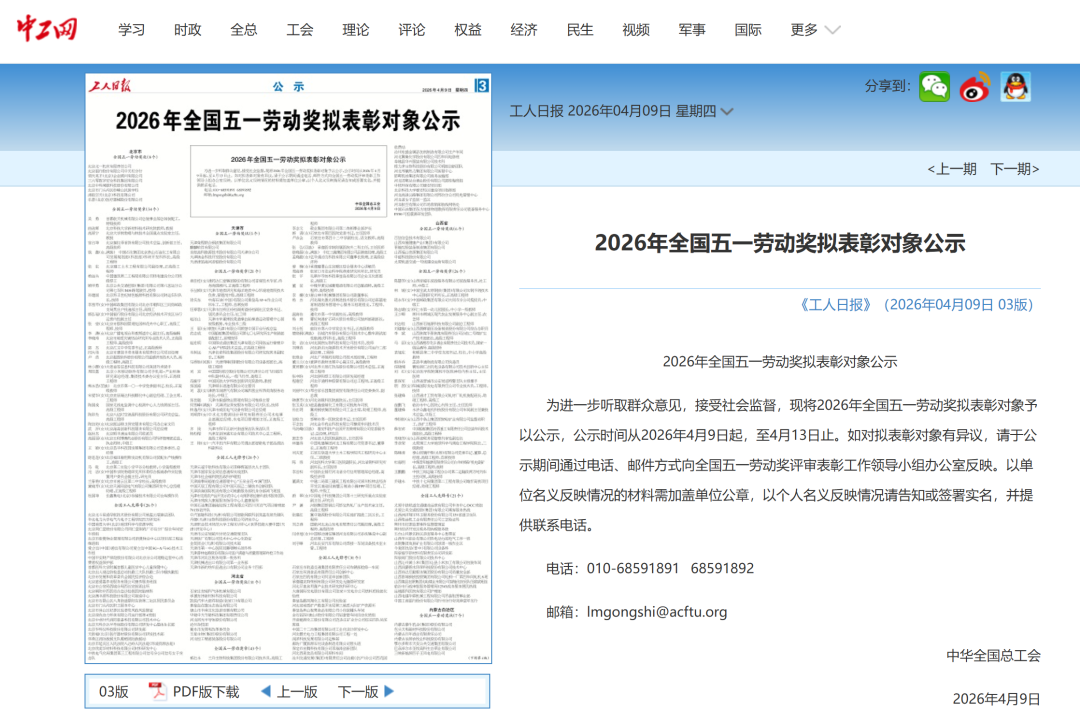Select the 军事 menu item
This screenshot has width=1080, height=724.
[x=692, y=30]
